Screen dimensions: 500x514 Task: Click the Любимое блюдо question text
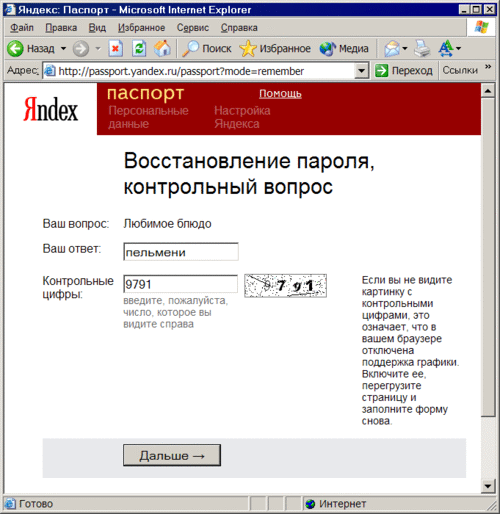click(x=167, y=224)
